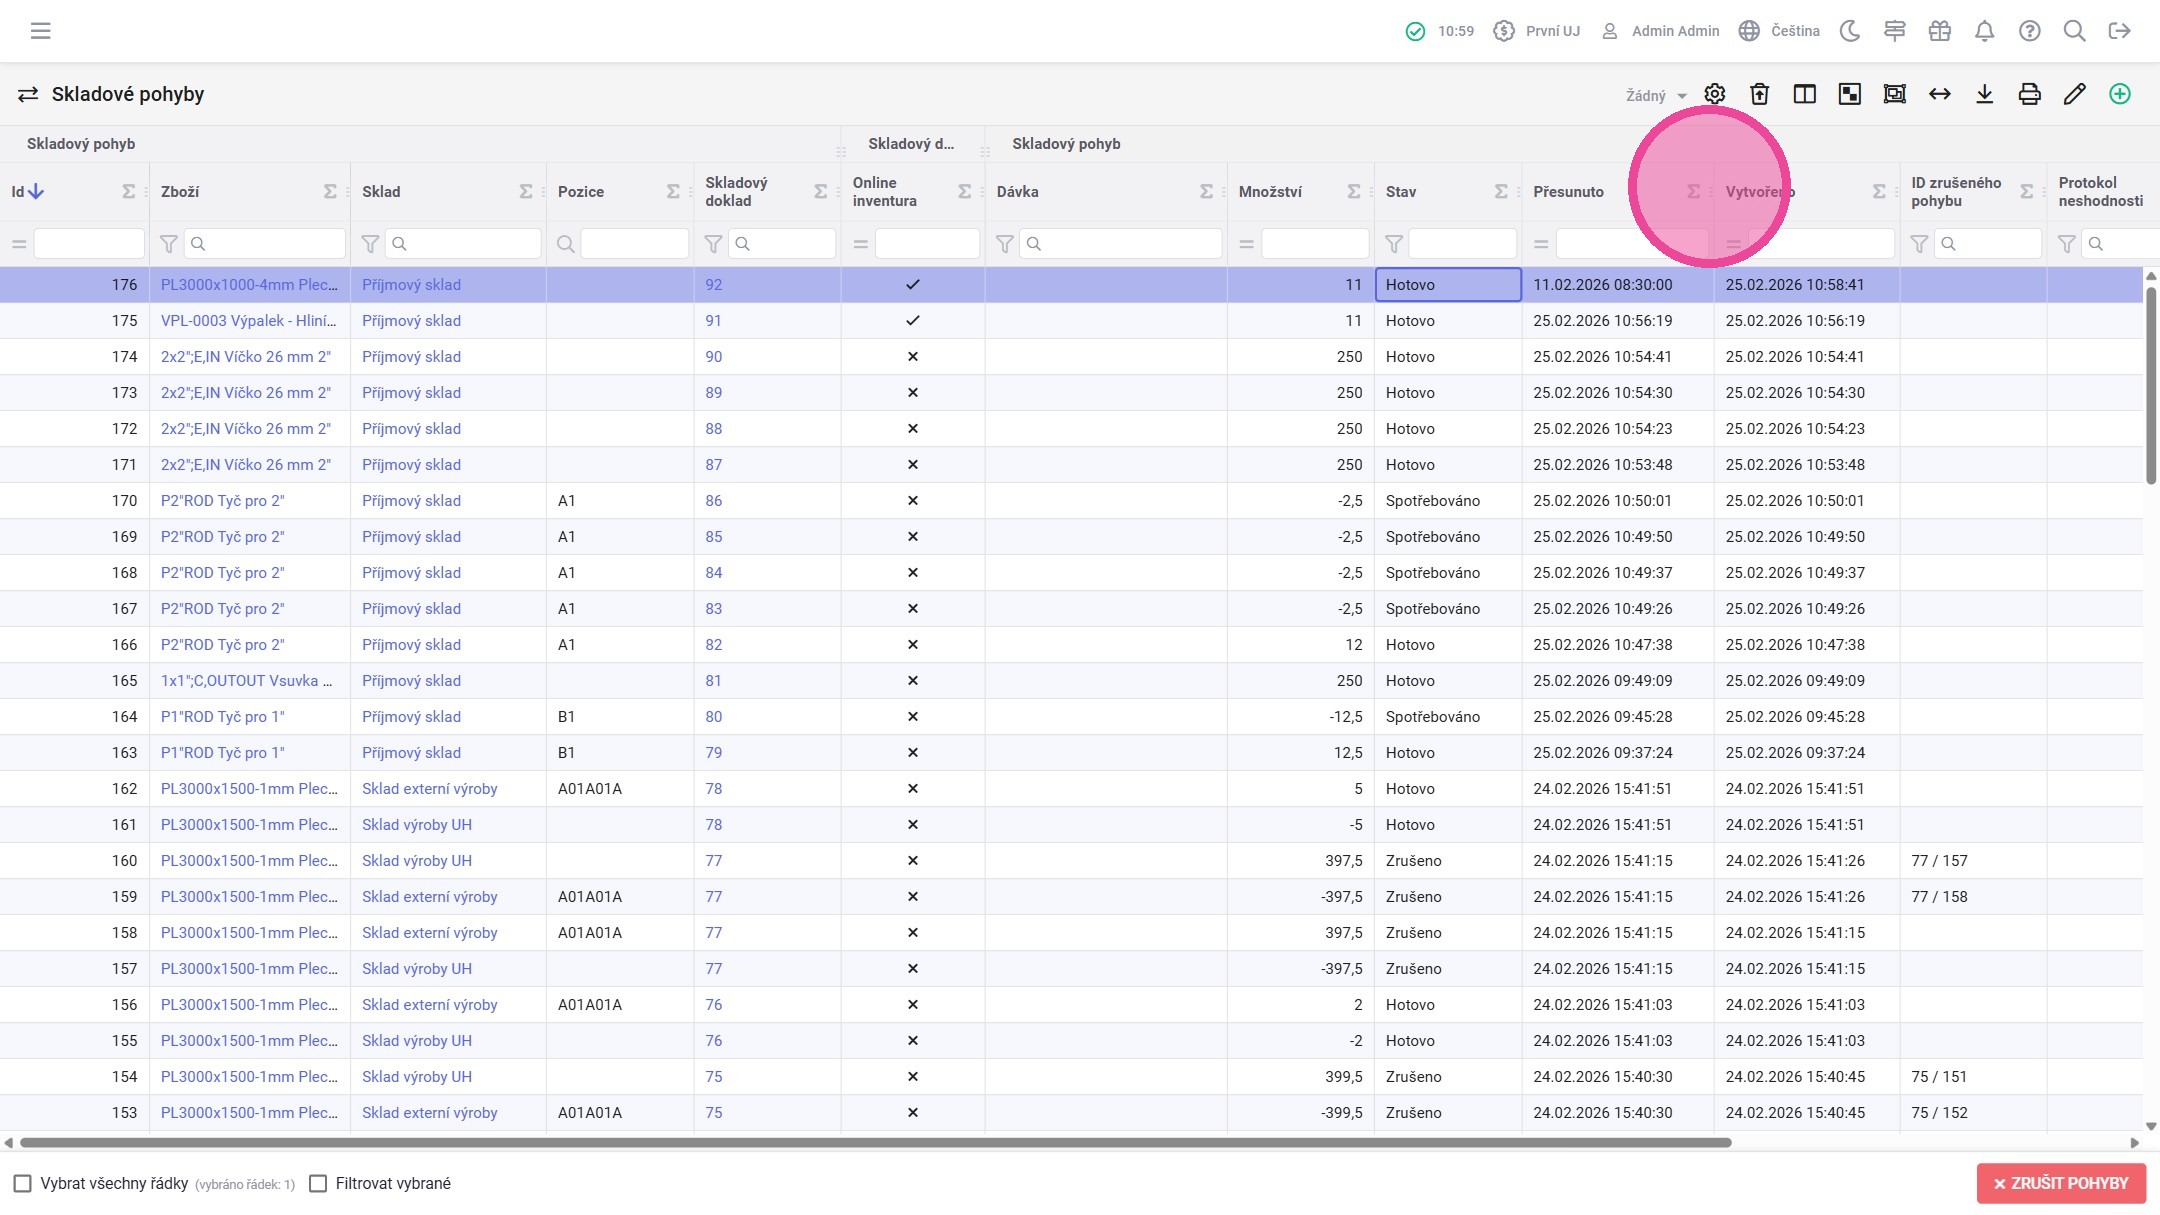Click the 'Zrušit pohyby' button
The image size is (2160, 1215).
point(2061,1184)
